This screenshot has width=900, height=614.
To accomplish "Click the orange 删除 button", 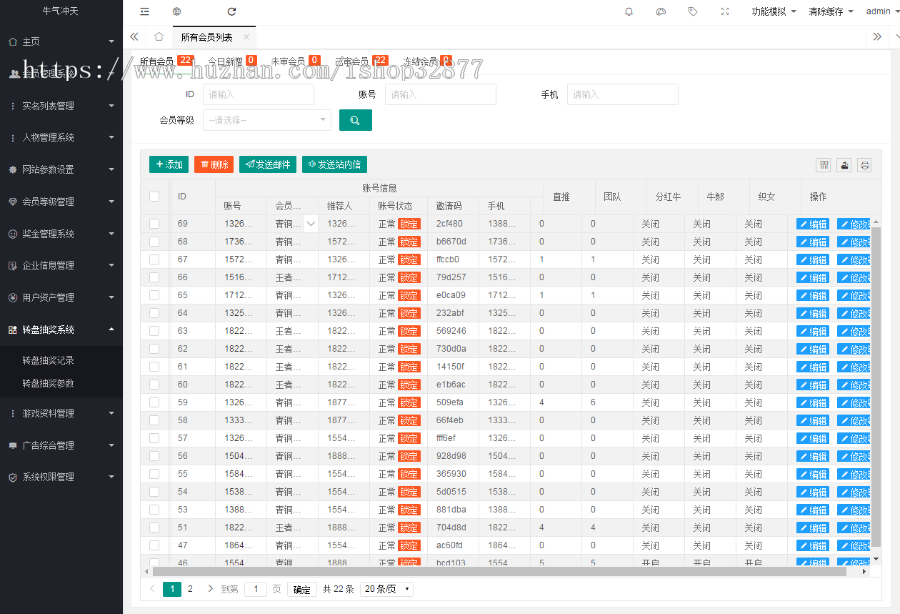I will click(x=214, y=165).
